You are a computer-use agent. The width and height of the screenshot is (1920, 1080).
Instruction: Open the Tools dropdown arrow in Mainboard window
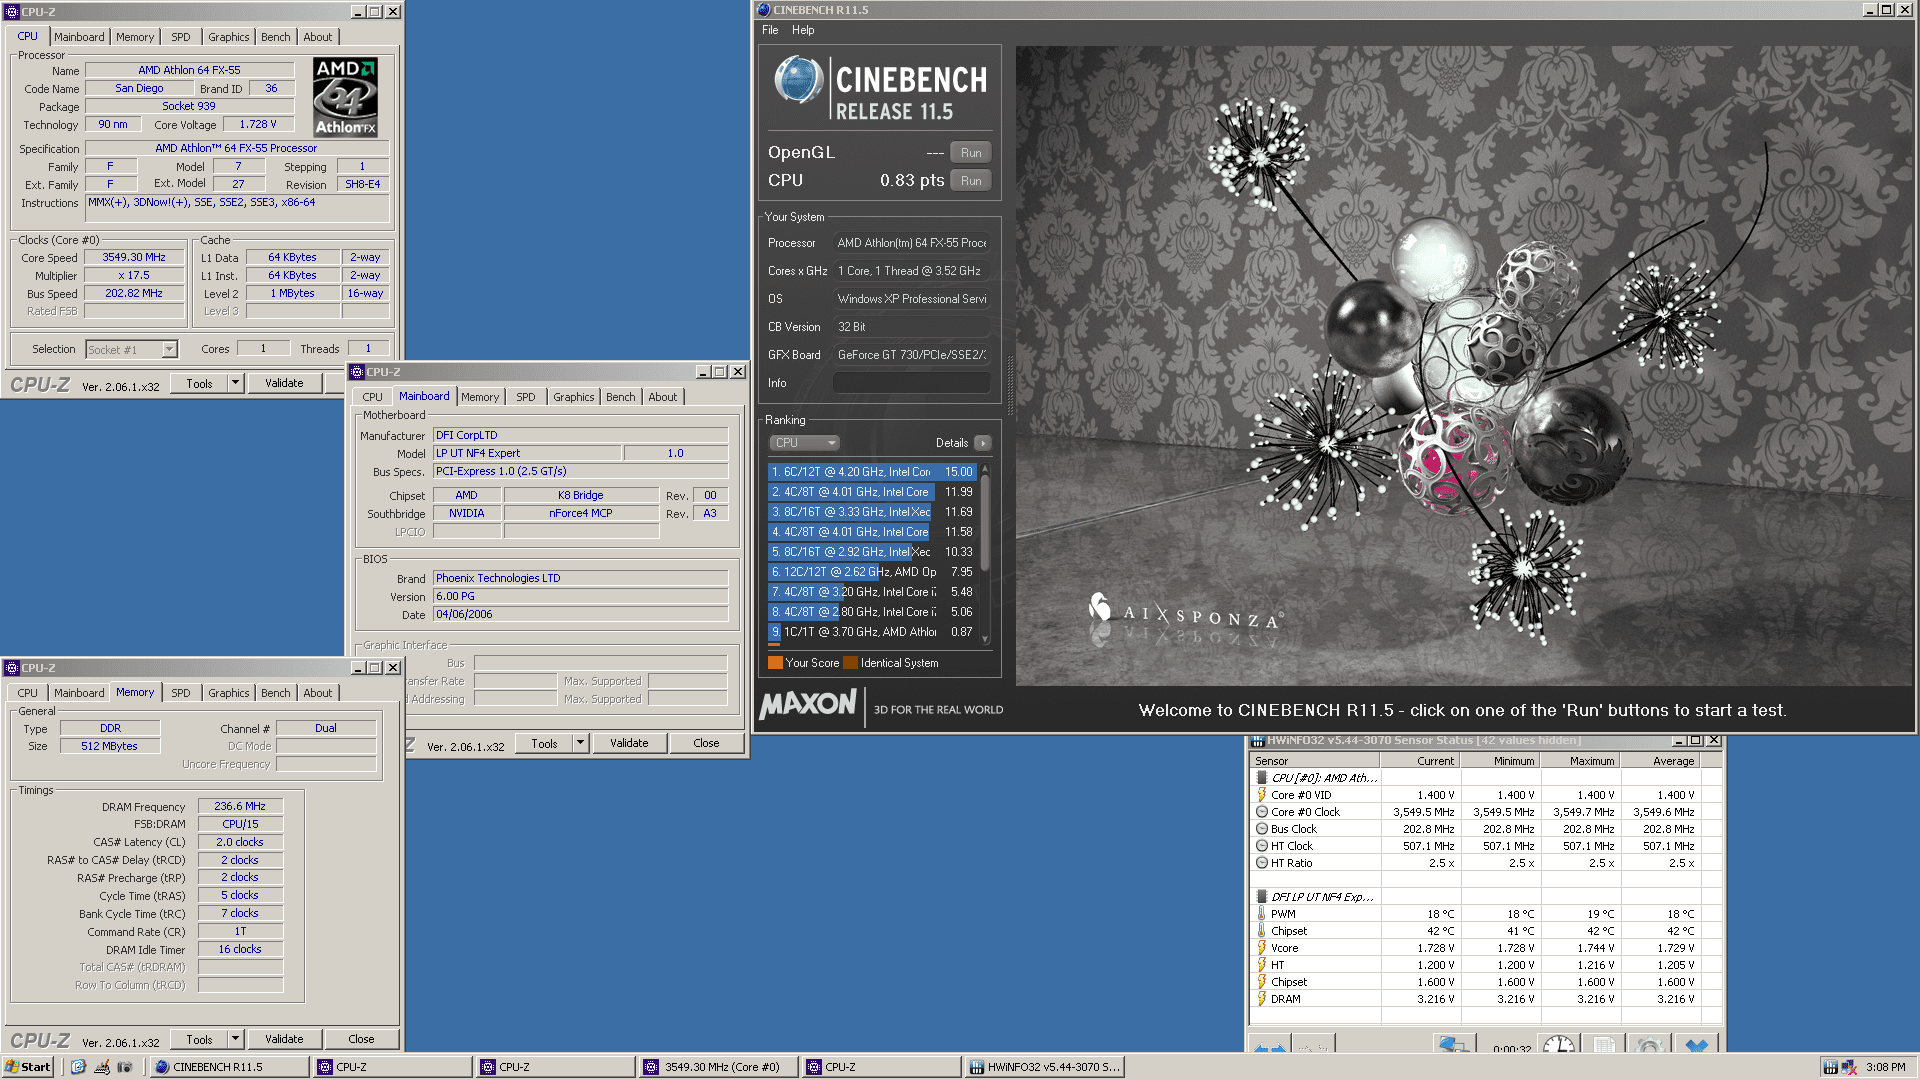(580, 743)
